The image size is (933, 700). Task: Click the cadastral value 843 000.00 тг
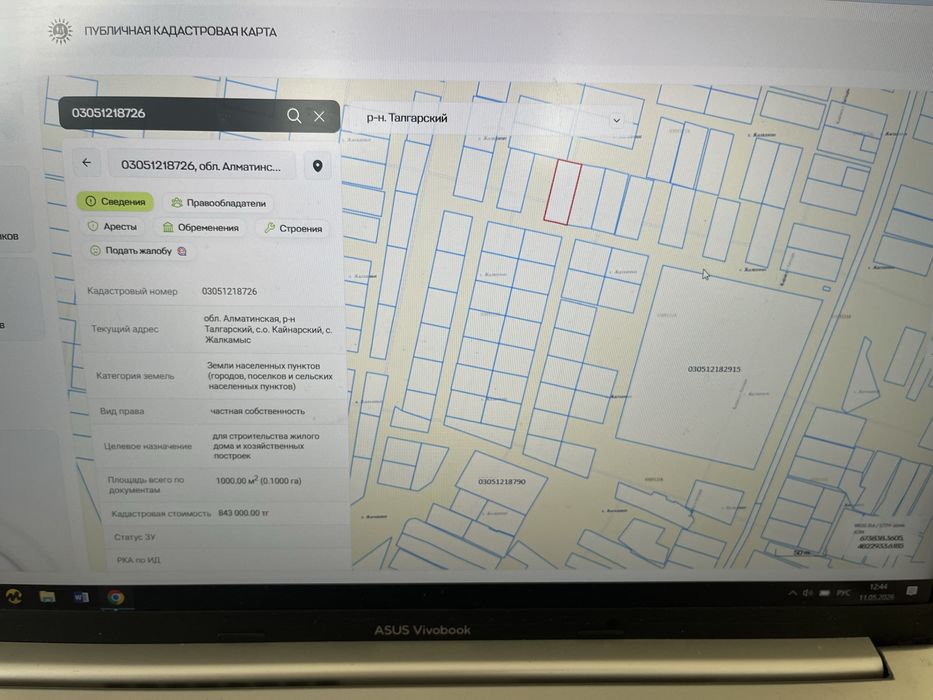pos(243,512)
